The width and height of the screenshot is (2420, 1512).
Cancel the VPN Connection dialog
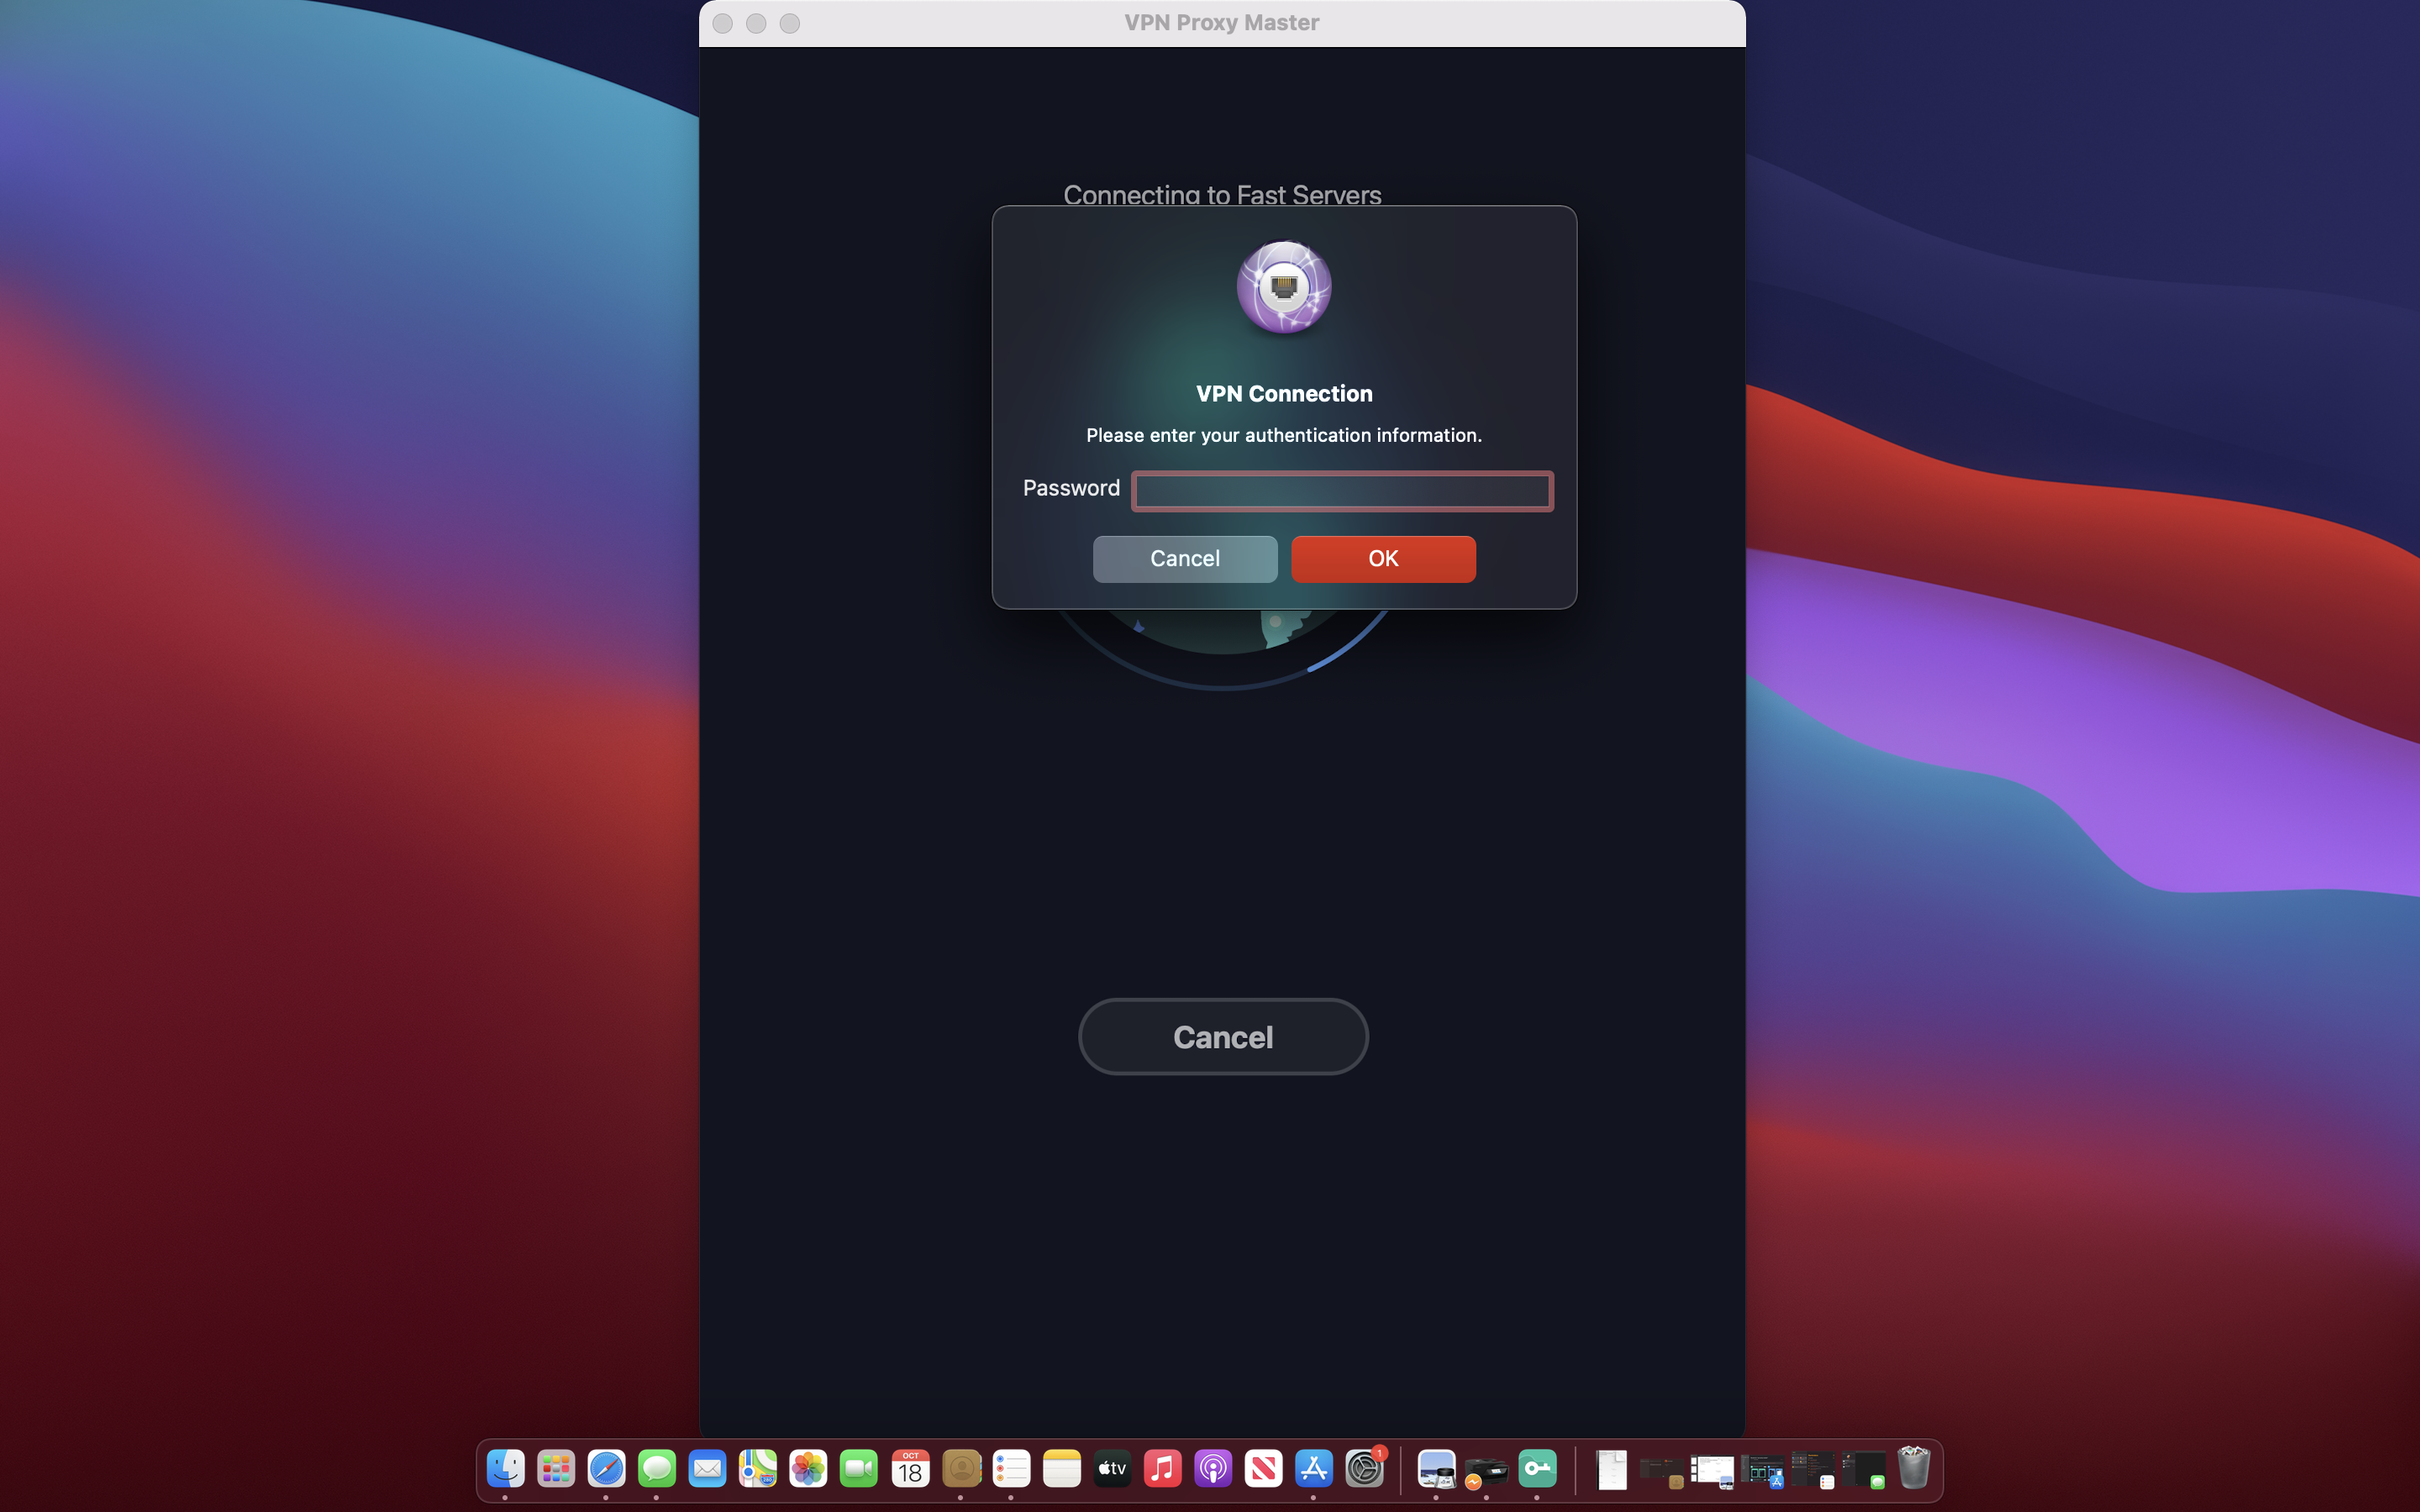coord(1184,559)
